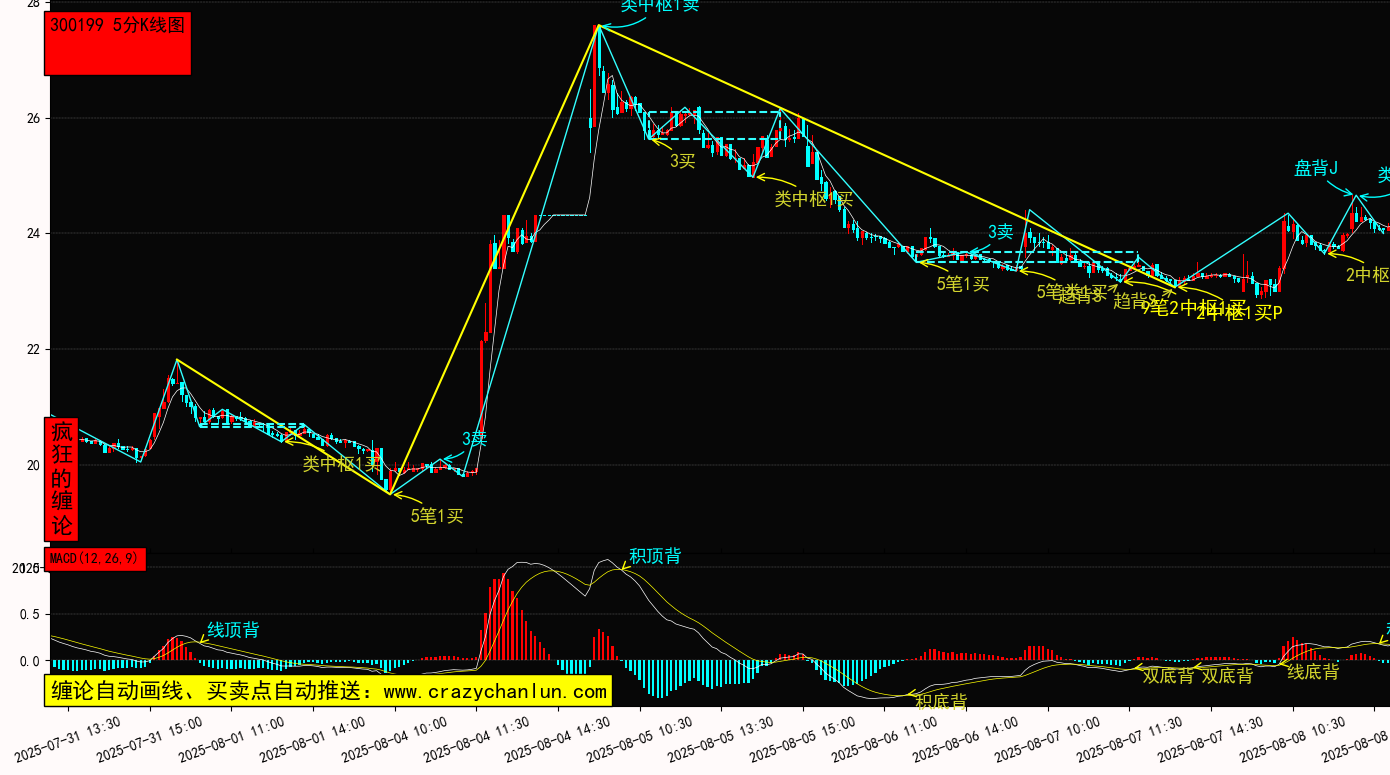Click the 线底背 divergence marker
This screenshot has height=775, width=1390.
(1312, 672)
